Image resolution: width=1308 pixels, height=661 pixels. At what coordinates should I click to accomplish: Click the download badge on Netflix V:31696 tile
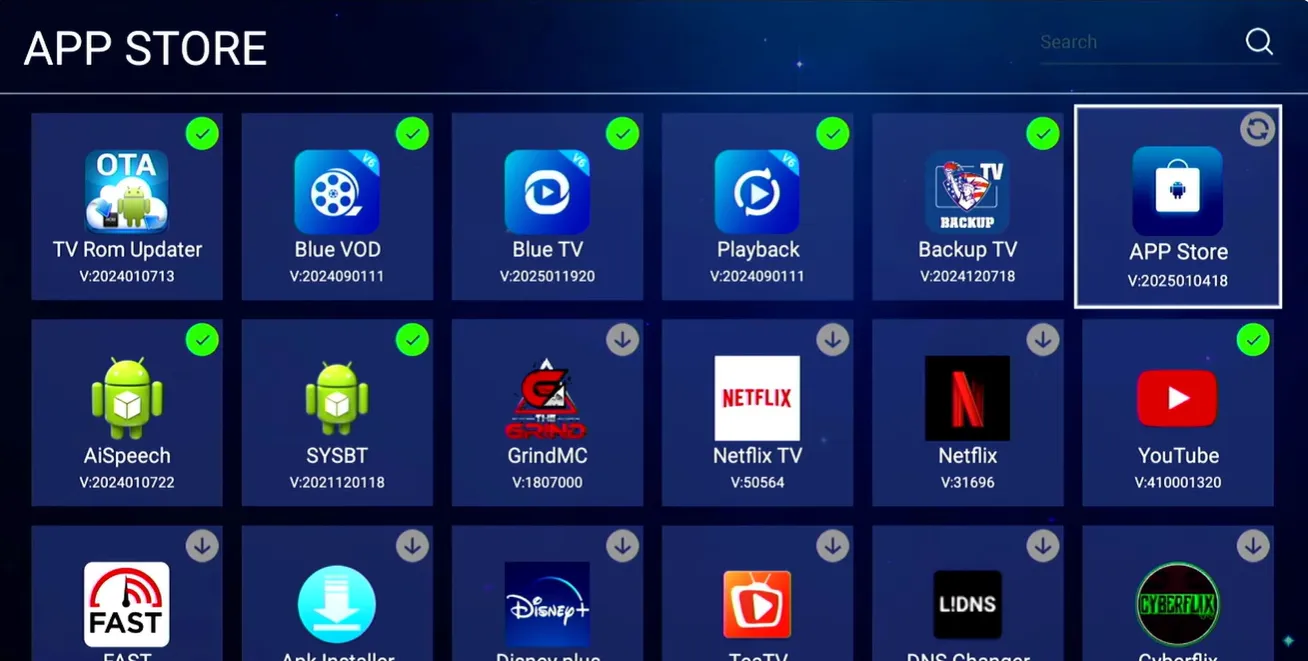(1043, 340)
